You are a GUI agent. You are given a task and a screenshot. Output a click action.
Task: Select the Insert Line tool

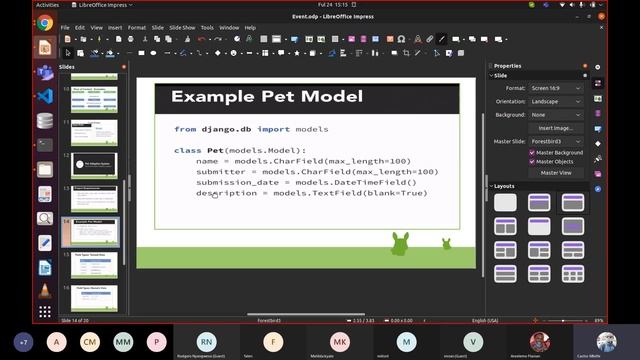tap(129, 53)
